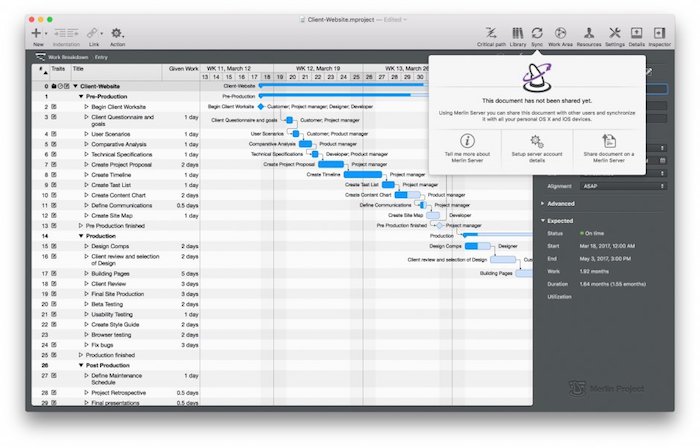Viewport: 700px width, 448px height.
Task: Click the '5 days' Building Pages work cell
Action: point(190,274)
